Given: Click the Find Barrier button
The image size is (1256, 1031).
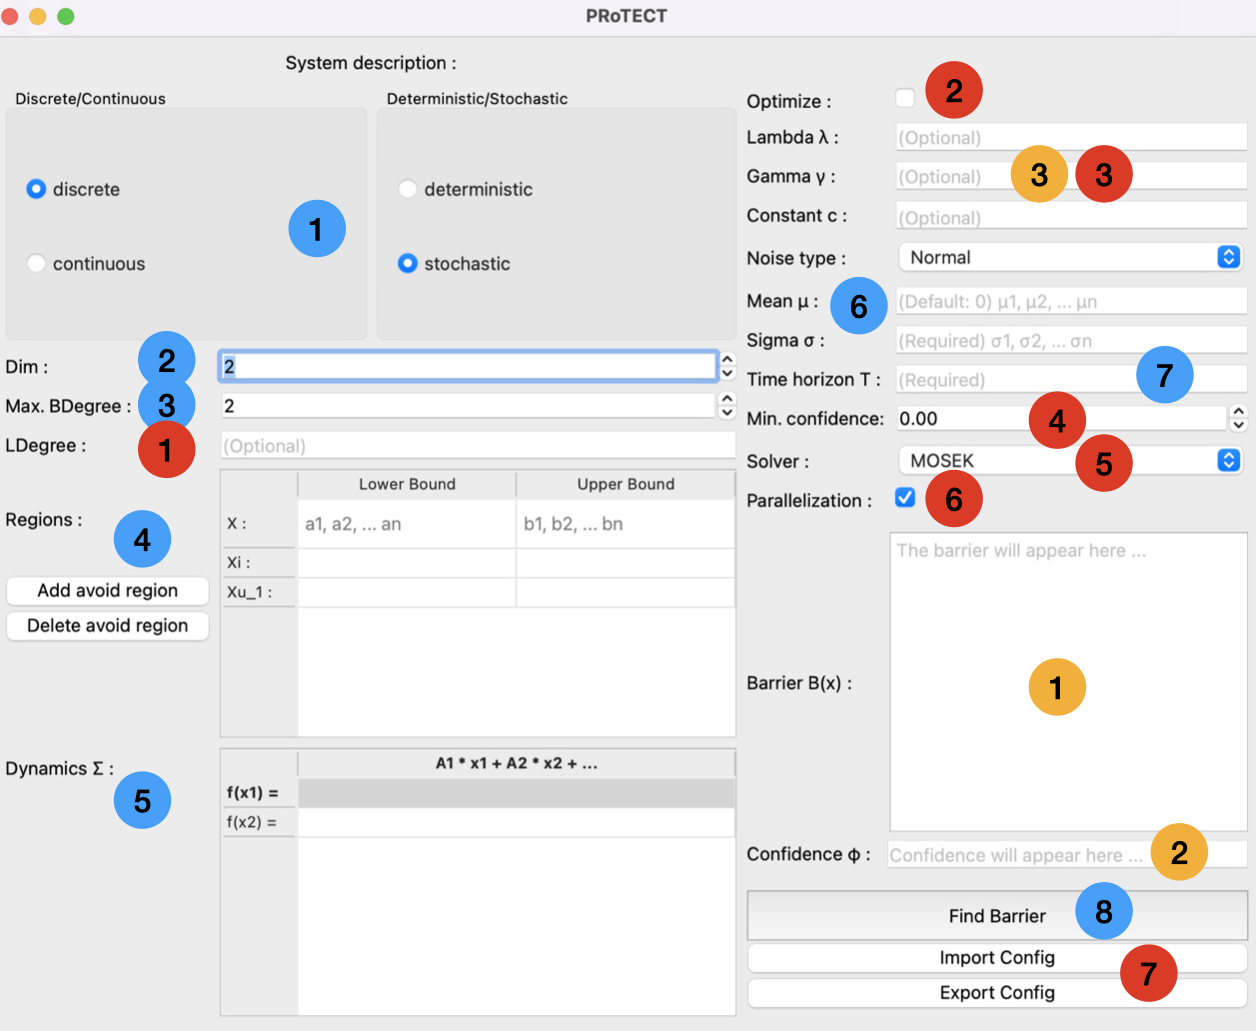Looking at the screenshot, I should click(x=997, y=916).
